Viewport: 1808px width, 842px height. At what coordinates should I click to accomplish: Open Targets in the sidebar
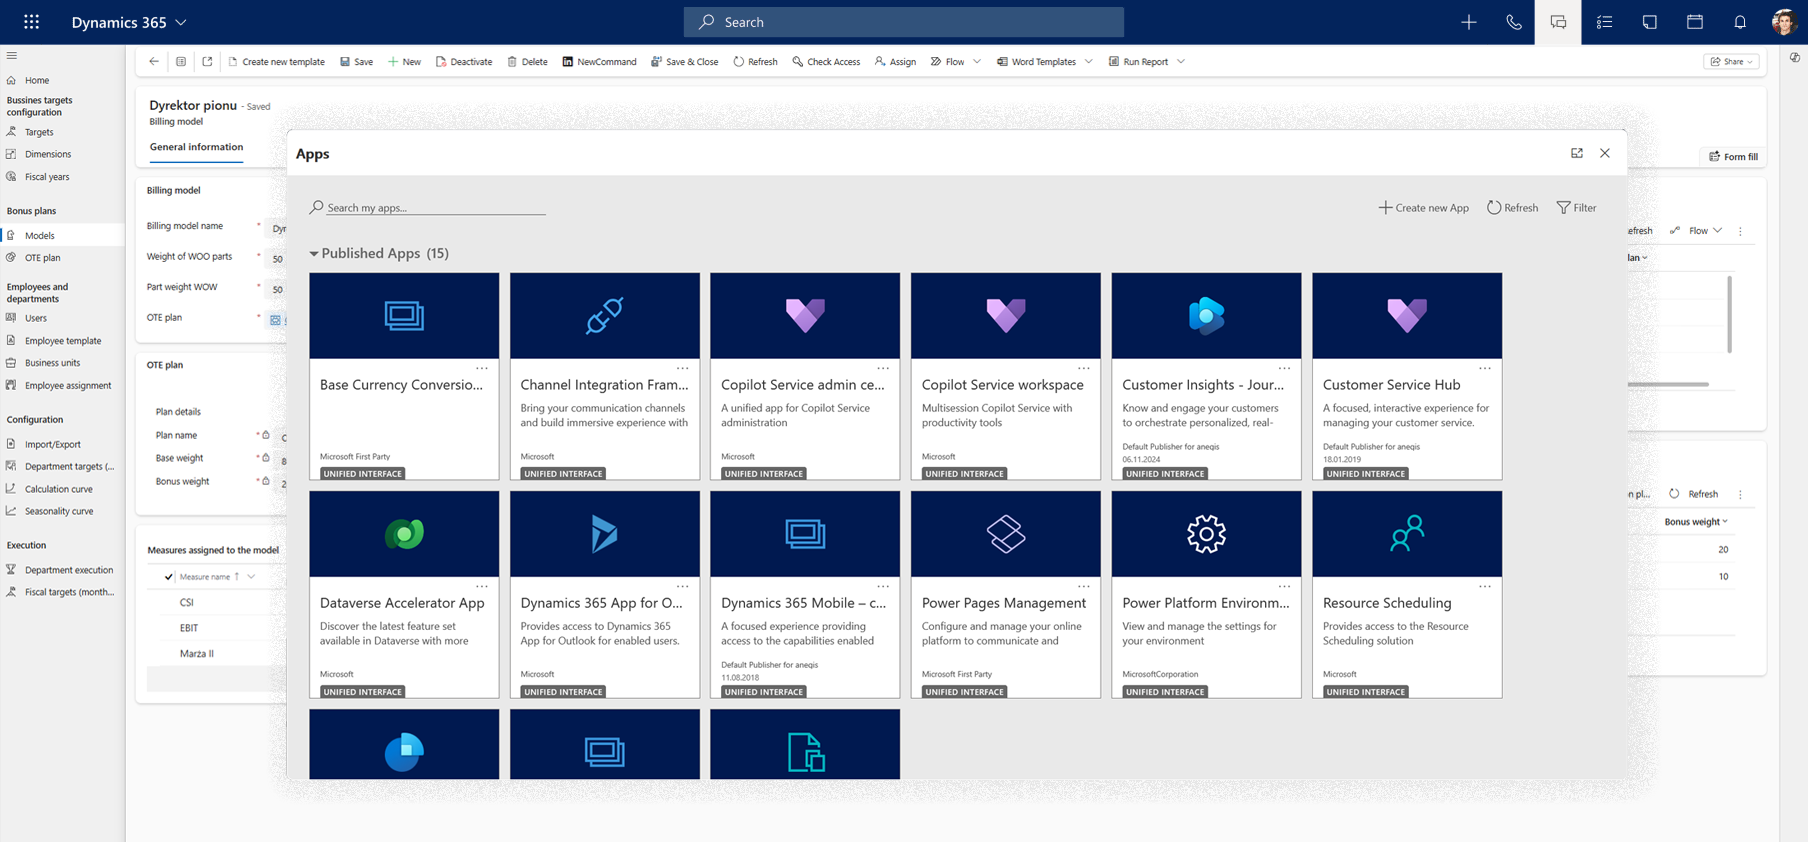click(39, 132)
